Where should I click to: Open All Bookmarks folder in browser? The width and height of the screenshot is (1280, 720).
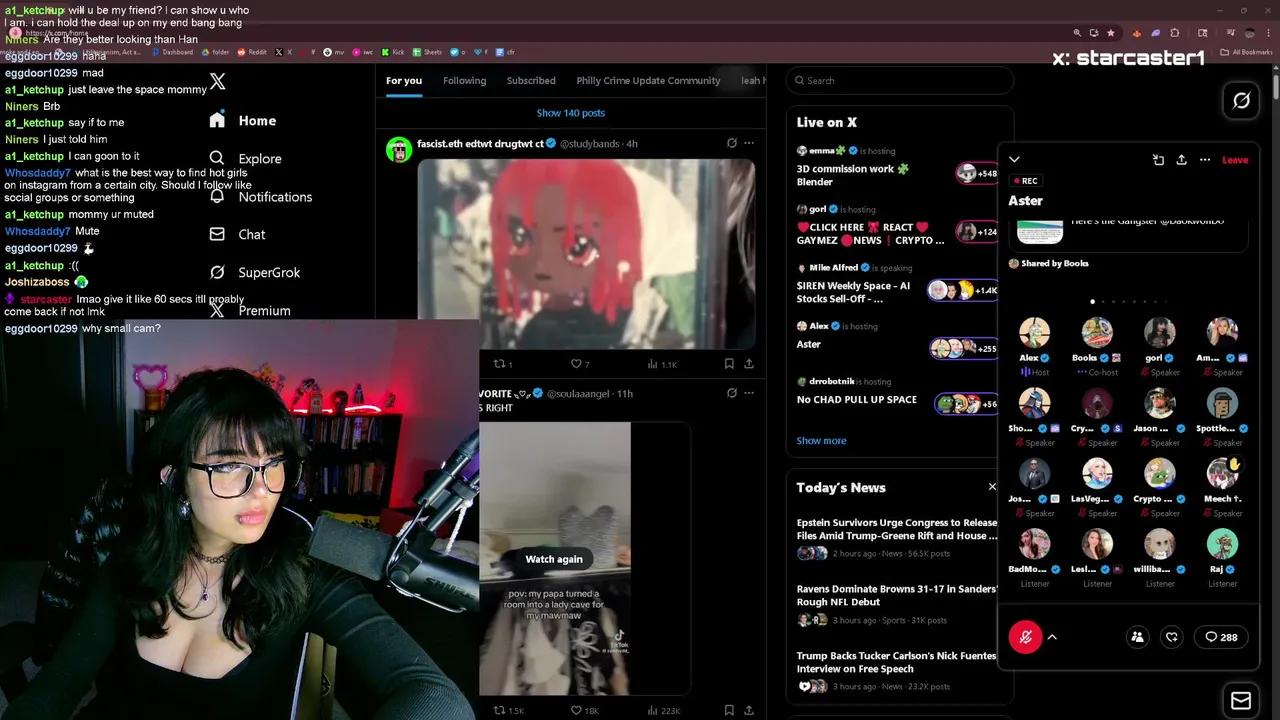(x=1247, y=52)
